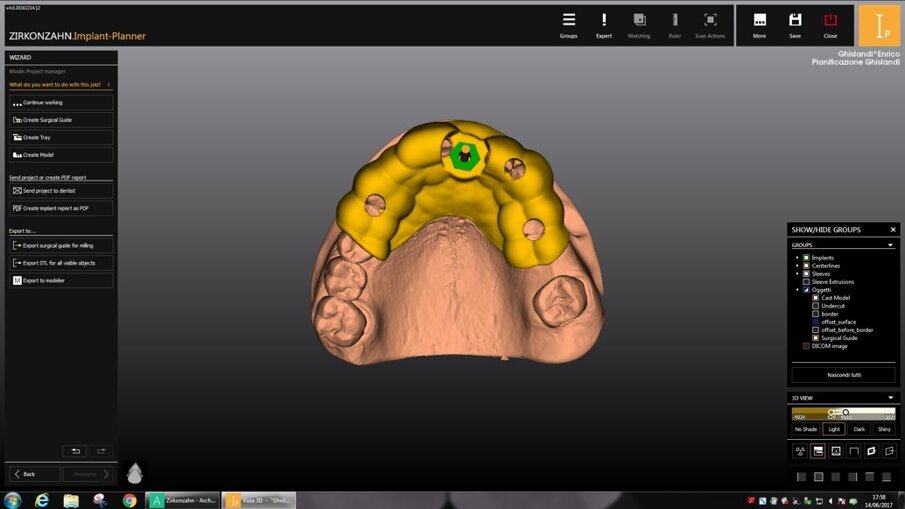This screenshot has height=509, width=905.
Task: Click the gray tooth view icon
Action: point(134,473)
